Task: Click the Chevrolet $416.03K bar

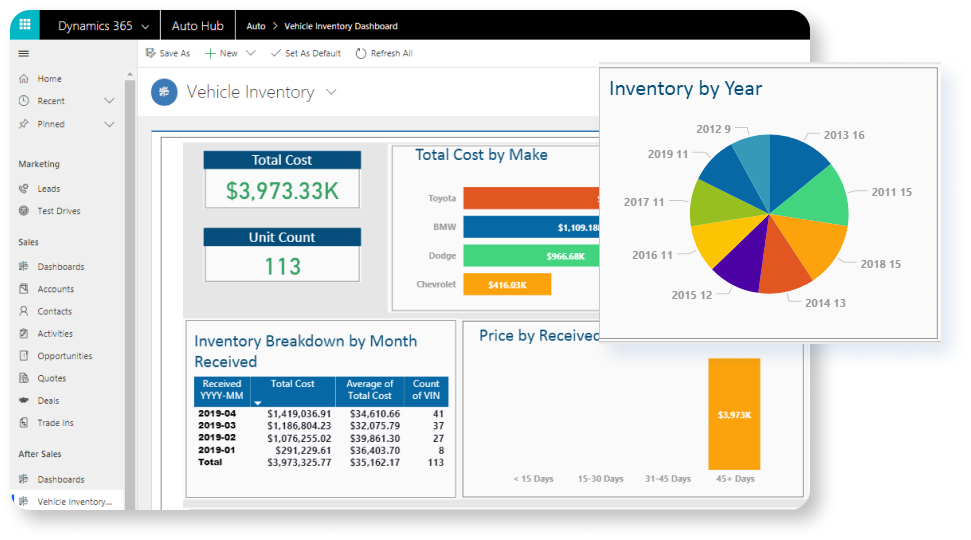Action: coord(507,285)
